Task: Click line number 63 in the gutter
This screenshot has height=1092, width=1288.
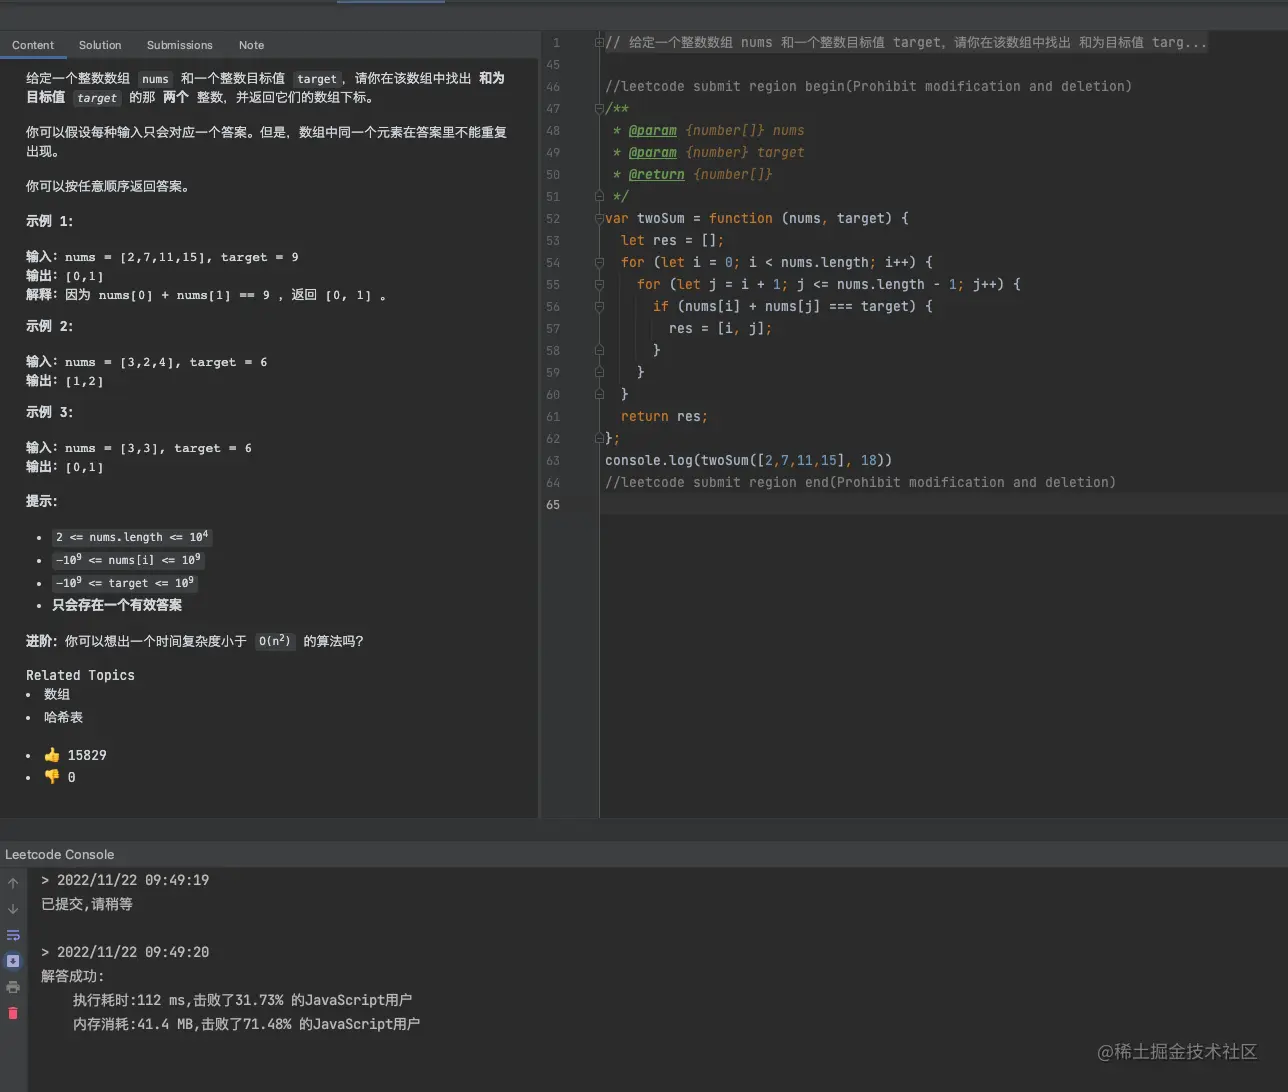Action: [x=553, y=461]
